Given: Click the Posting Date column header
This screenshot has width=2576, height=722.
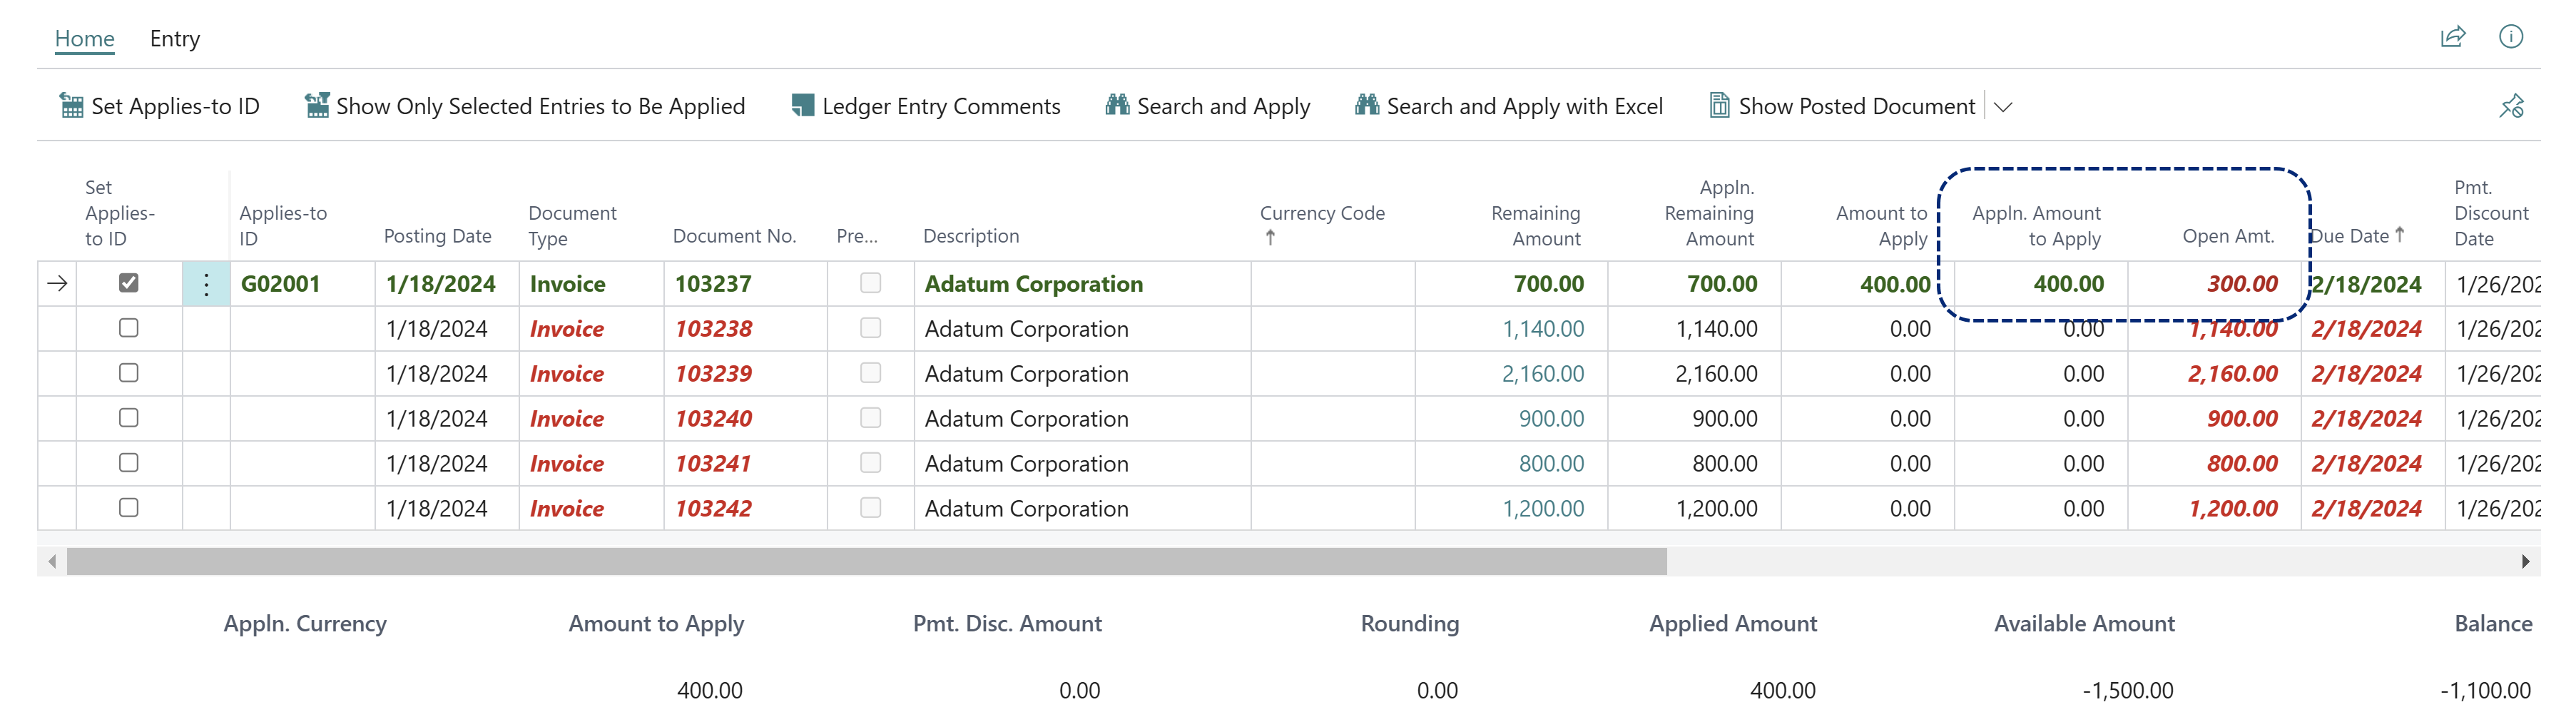Looking at the screenshot, I should [438, 236].
